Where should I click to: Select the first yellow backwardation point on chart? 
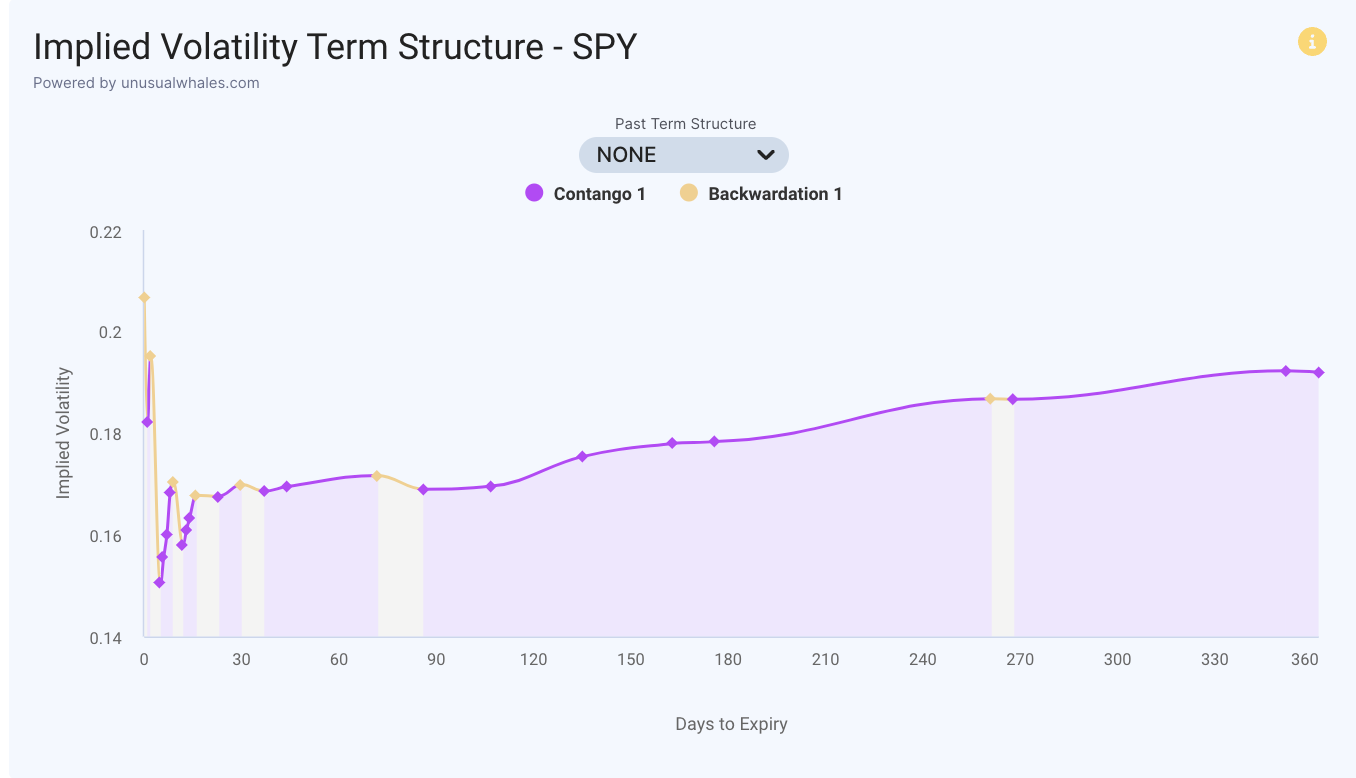click(143, 297)
